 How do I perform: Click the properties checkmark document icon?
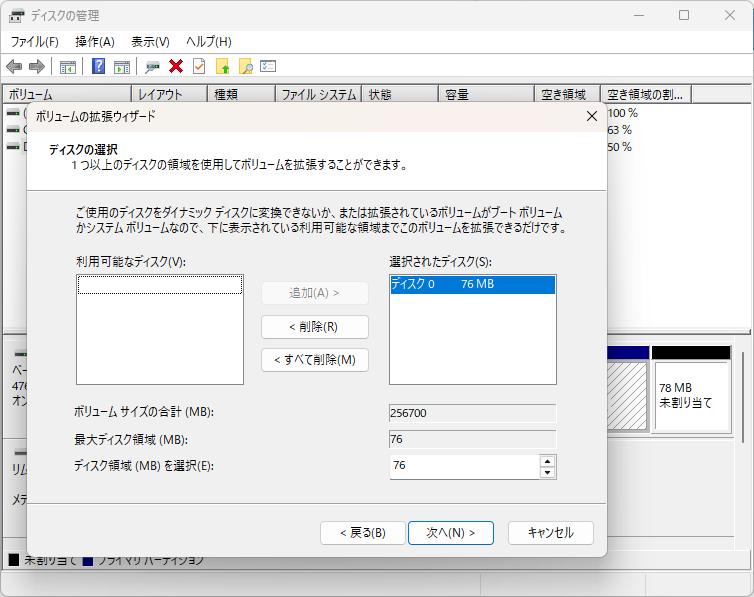tap(199, 66)
